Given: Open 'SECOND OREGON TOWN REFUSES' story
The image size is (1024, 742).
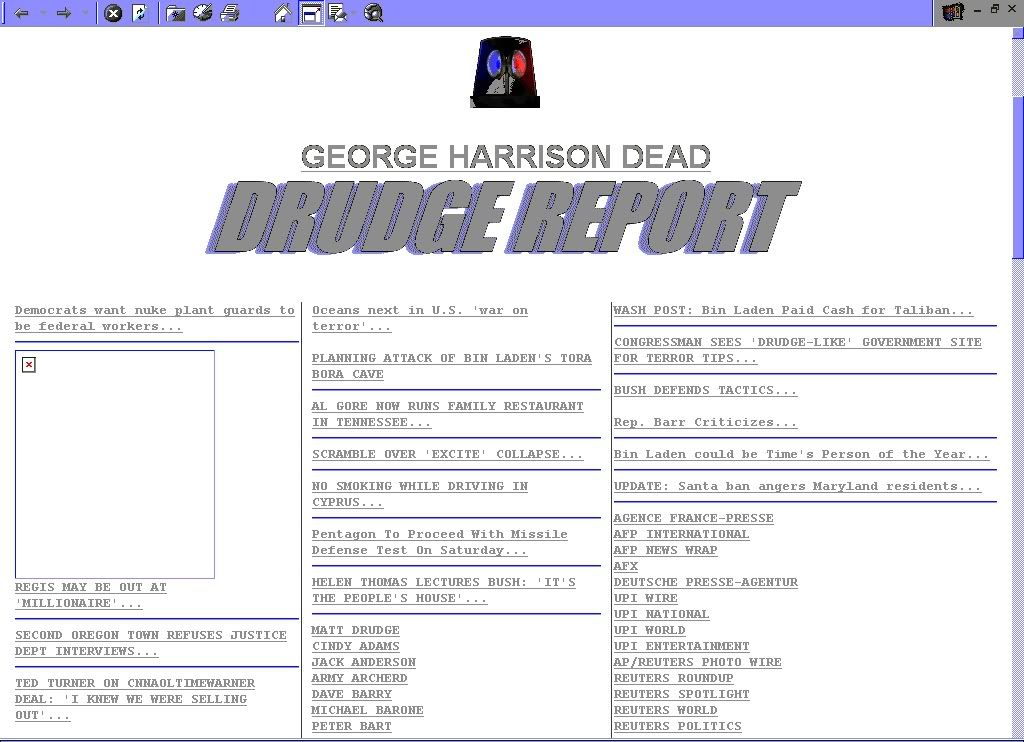Looking at the screenshot, I should pos(151,643).
